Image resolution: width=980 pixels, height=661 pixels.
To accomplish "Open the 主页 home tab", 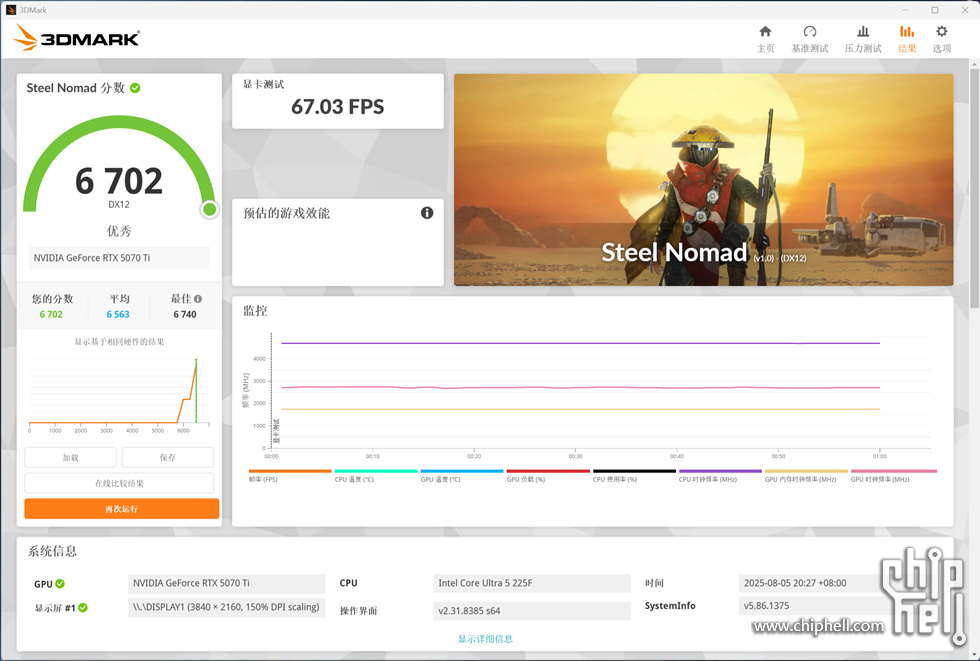I will click(x=765, y=39).
